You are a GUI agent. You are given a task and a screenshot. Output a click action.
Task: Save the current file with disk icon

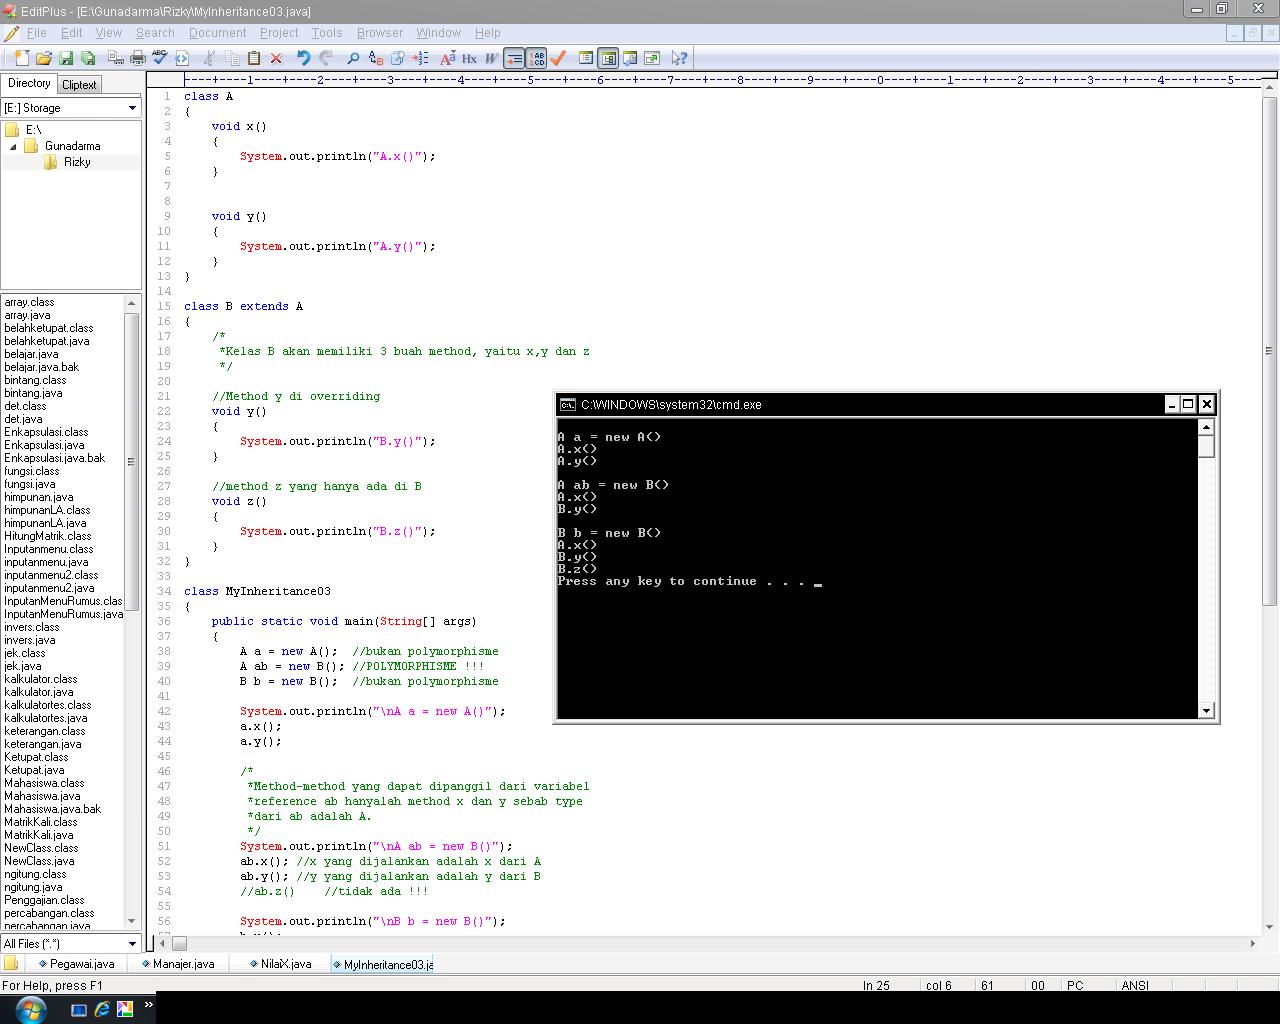click(x=66, y=58)
